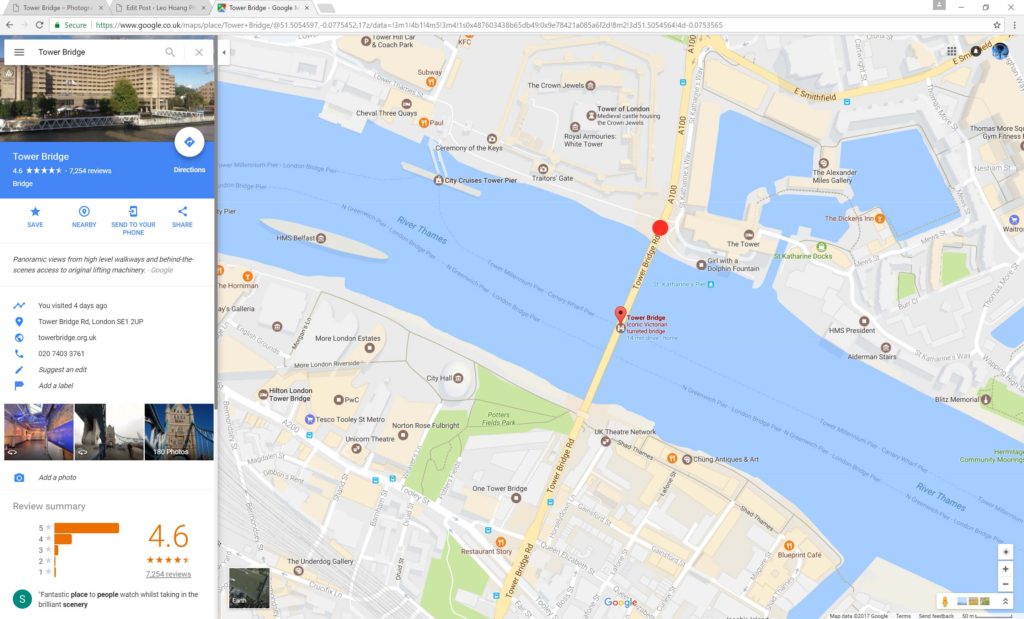This screenshot has width=1024, height=619.
Task: Click the Tower Bridge search field
Action: pyautogui.click(x=95, y=52)
